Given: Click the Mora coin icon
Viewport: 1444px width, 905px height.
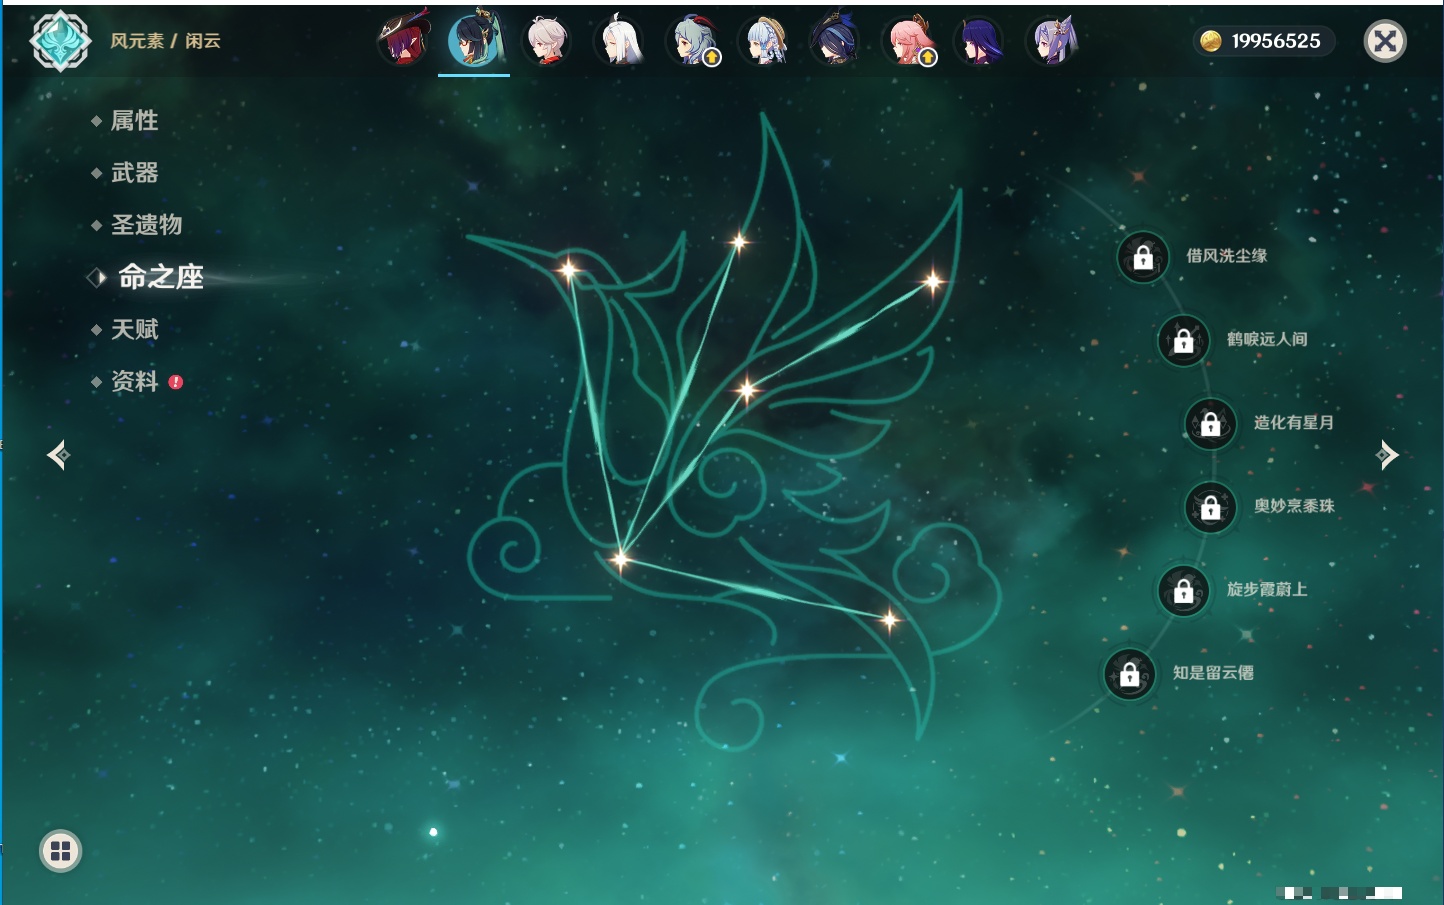Looking at the screenshot, I should [1211, 41].
